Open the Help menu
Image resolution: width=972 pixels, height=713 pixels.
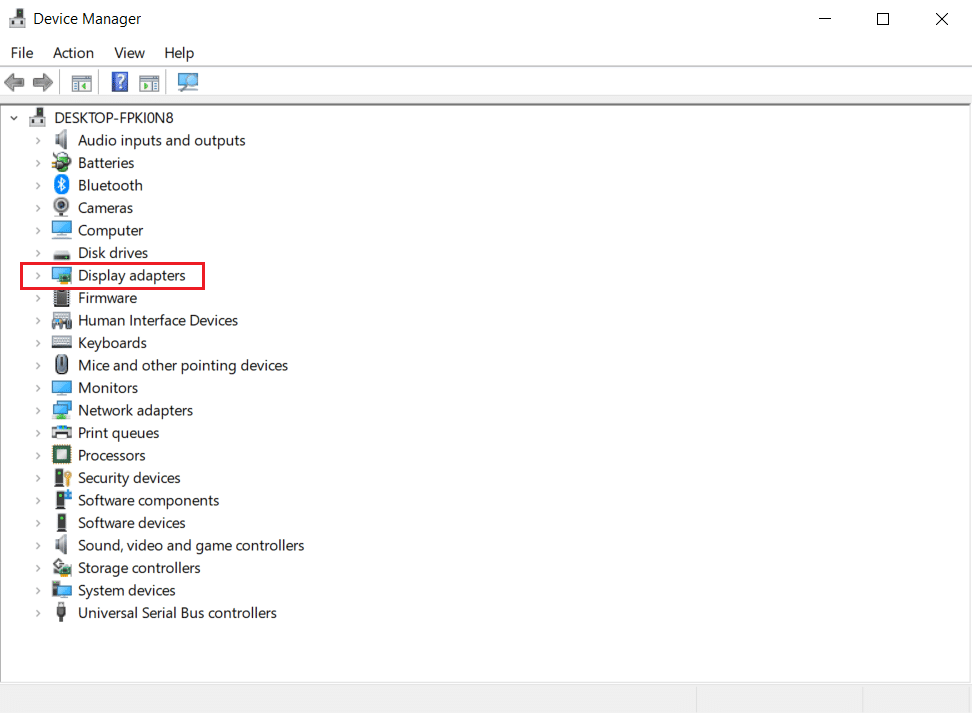pyautogui.click(x=179, y=53)
